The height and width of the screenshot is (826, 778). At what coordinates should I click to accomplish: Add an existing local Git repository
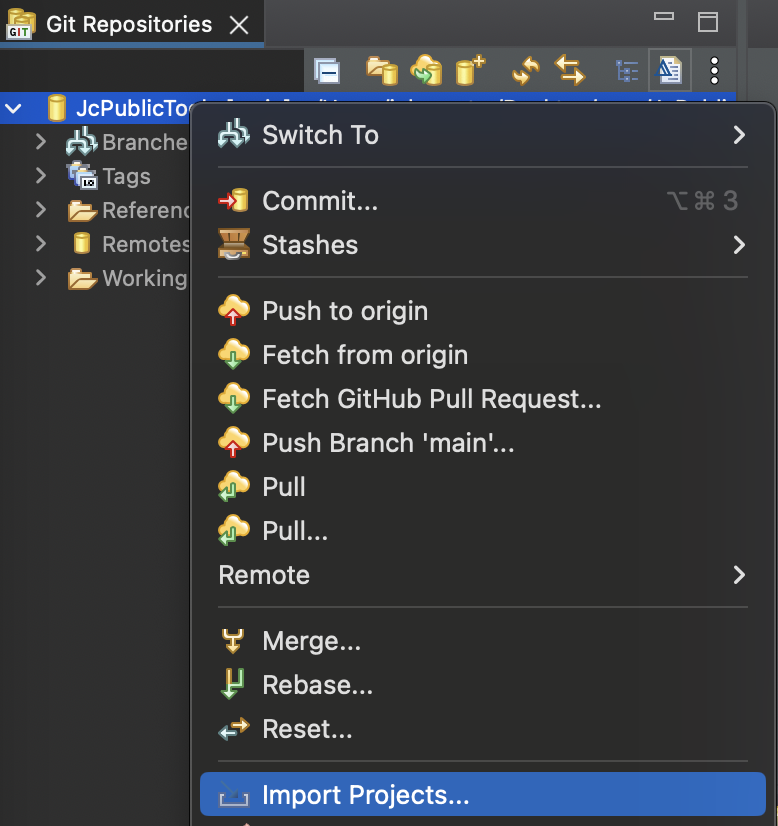click(381, 70)
